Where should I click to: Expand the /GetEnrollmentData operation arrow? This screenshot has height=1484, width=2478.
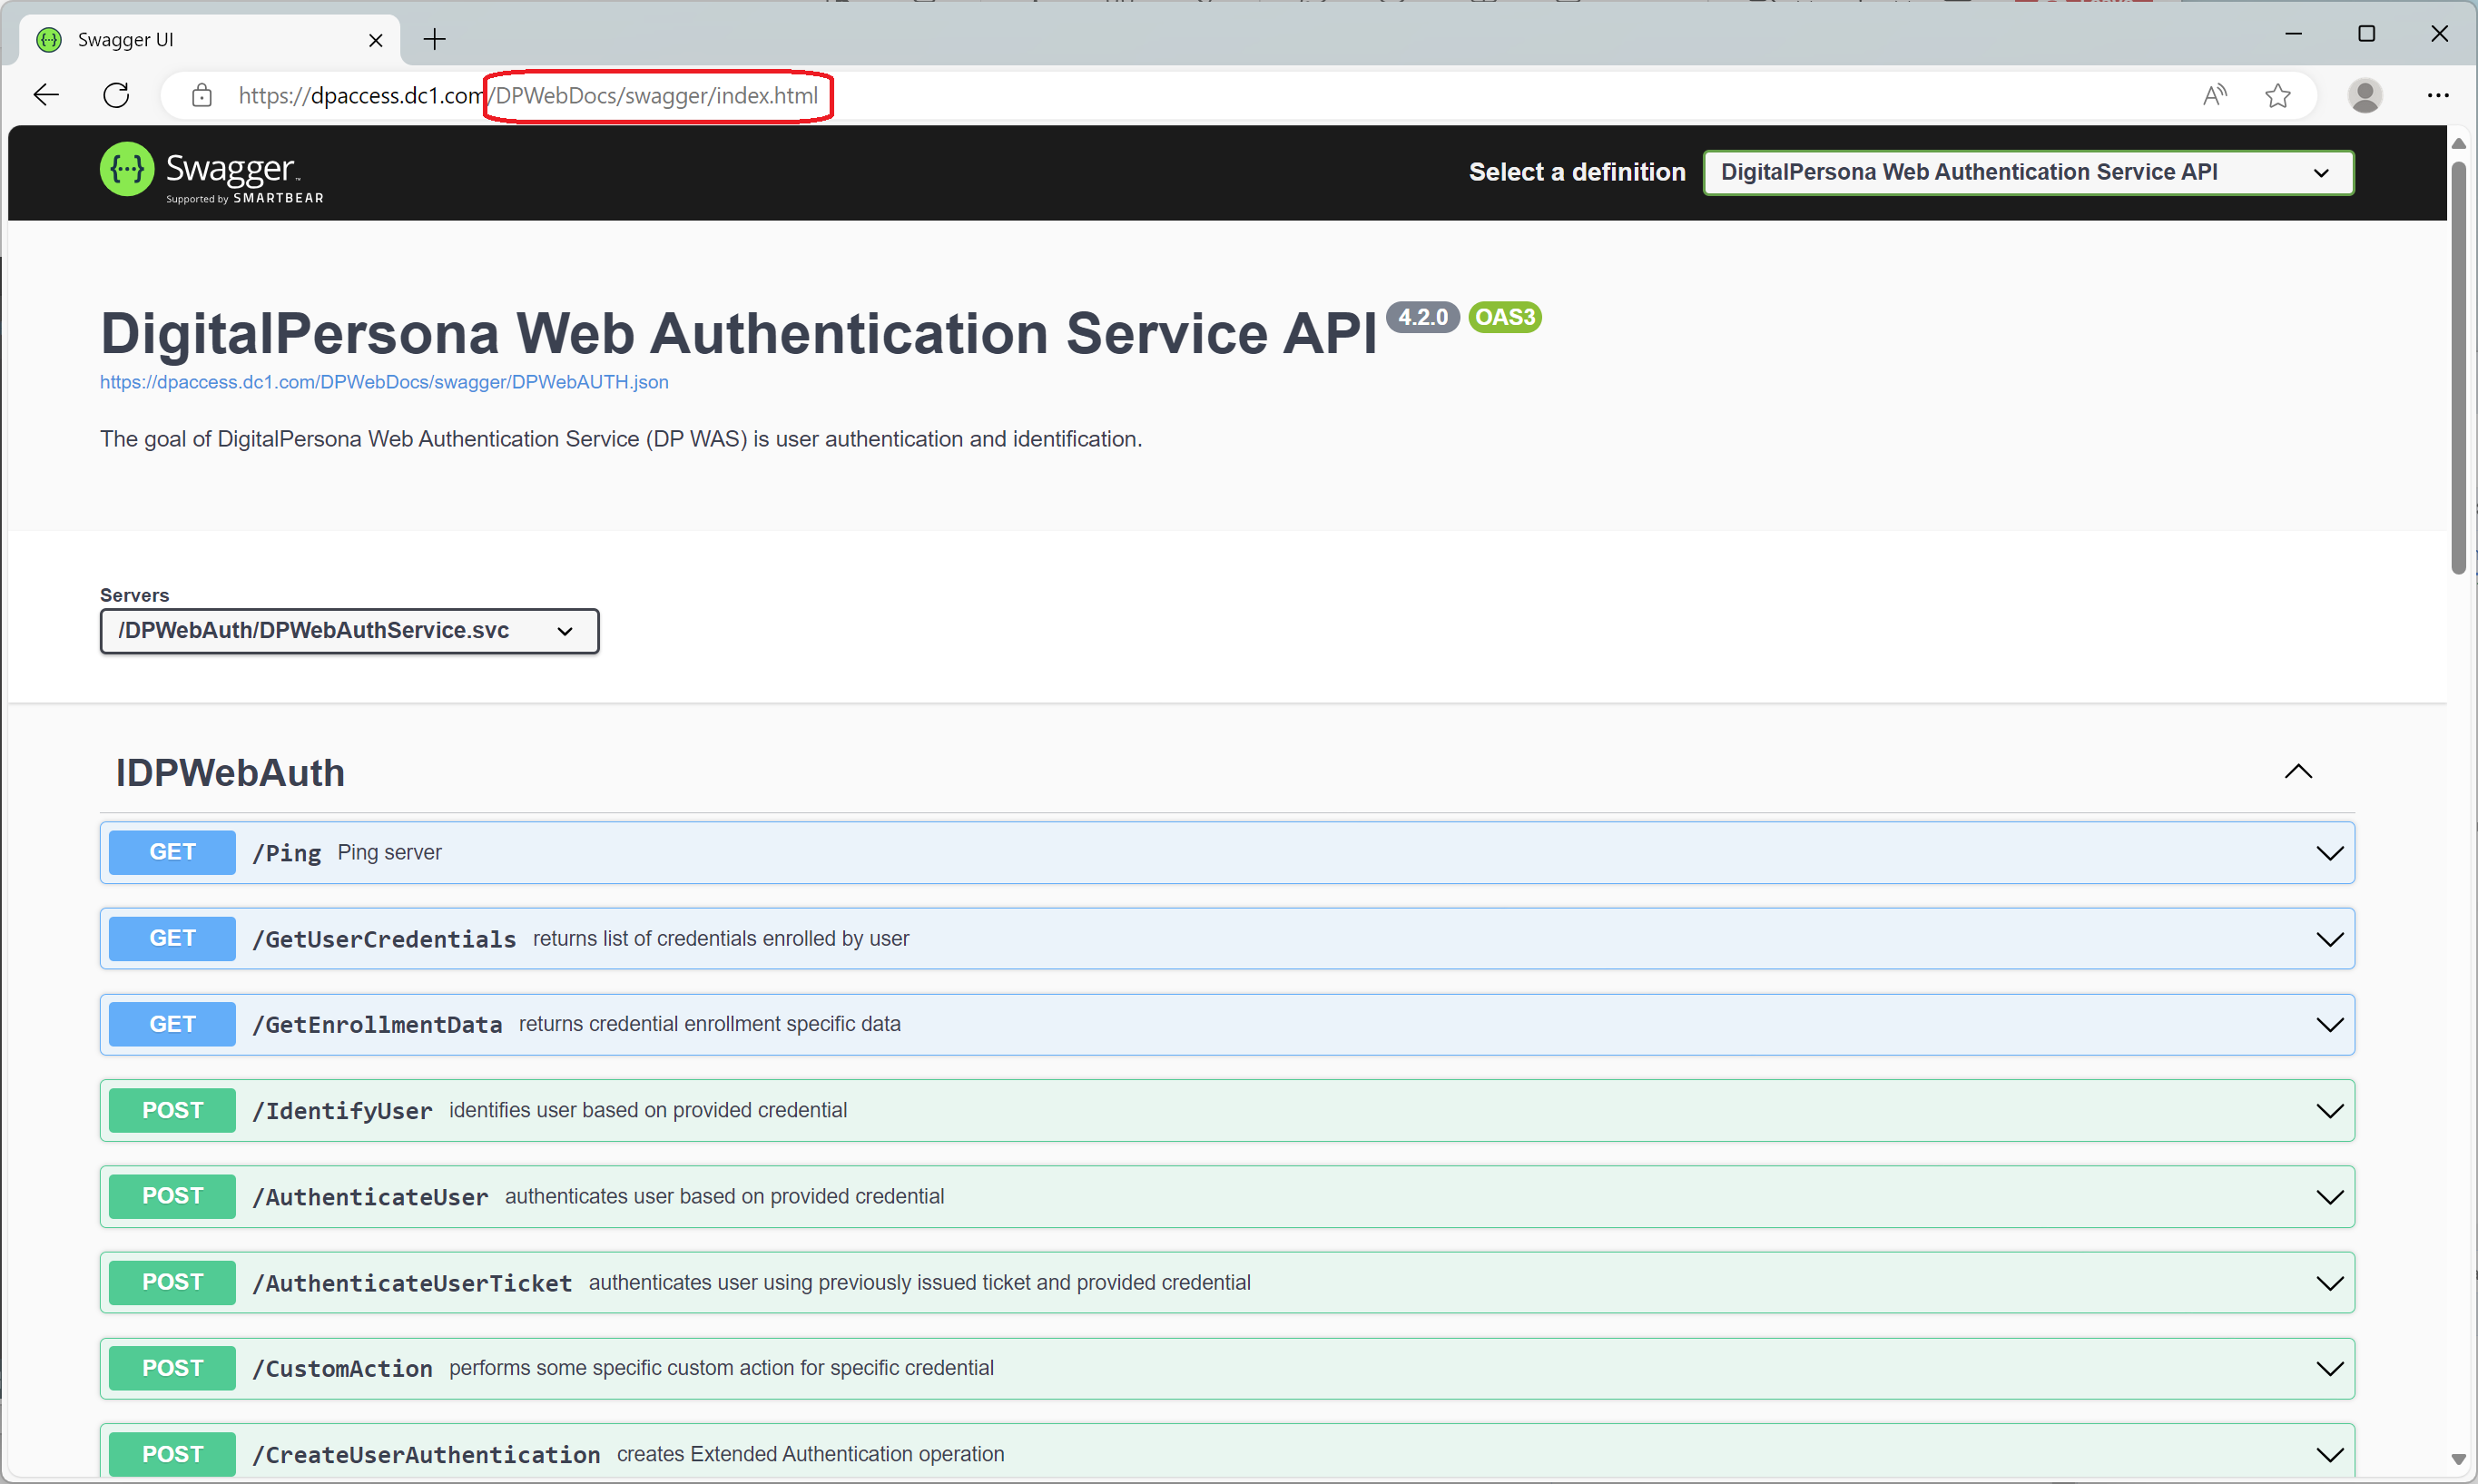(2330, 1025)
